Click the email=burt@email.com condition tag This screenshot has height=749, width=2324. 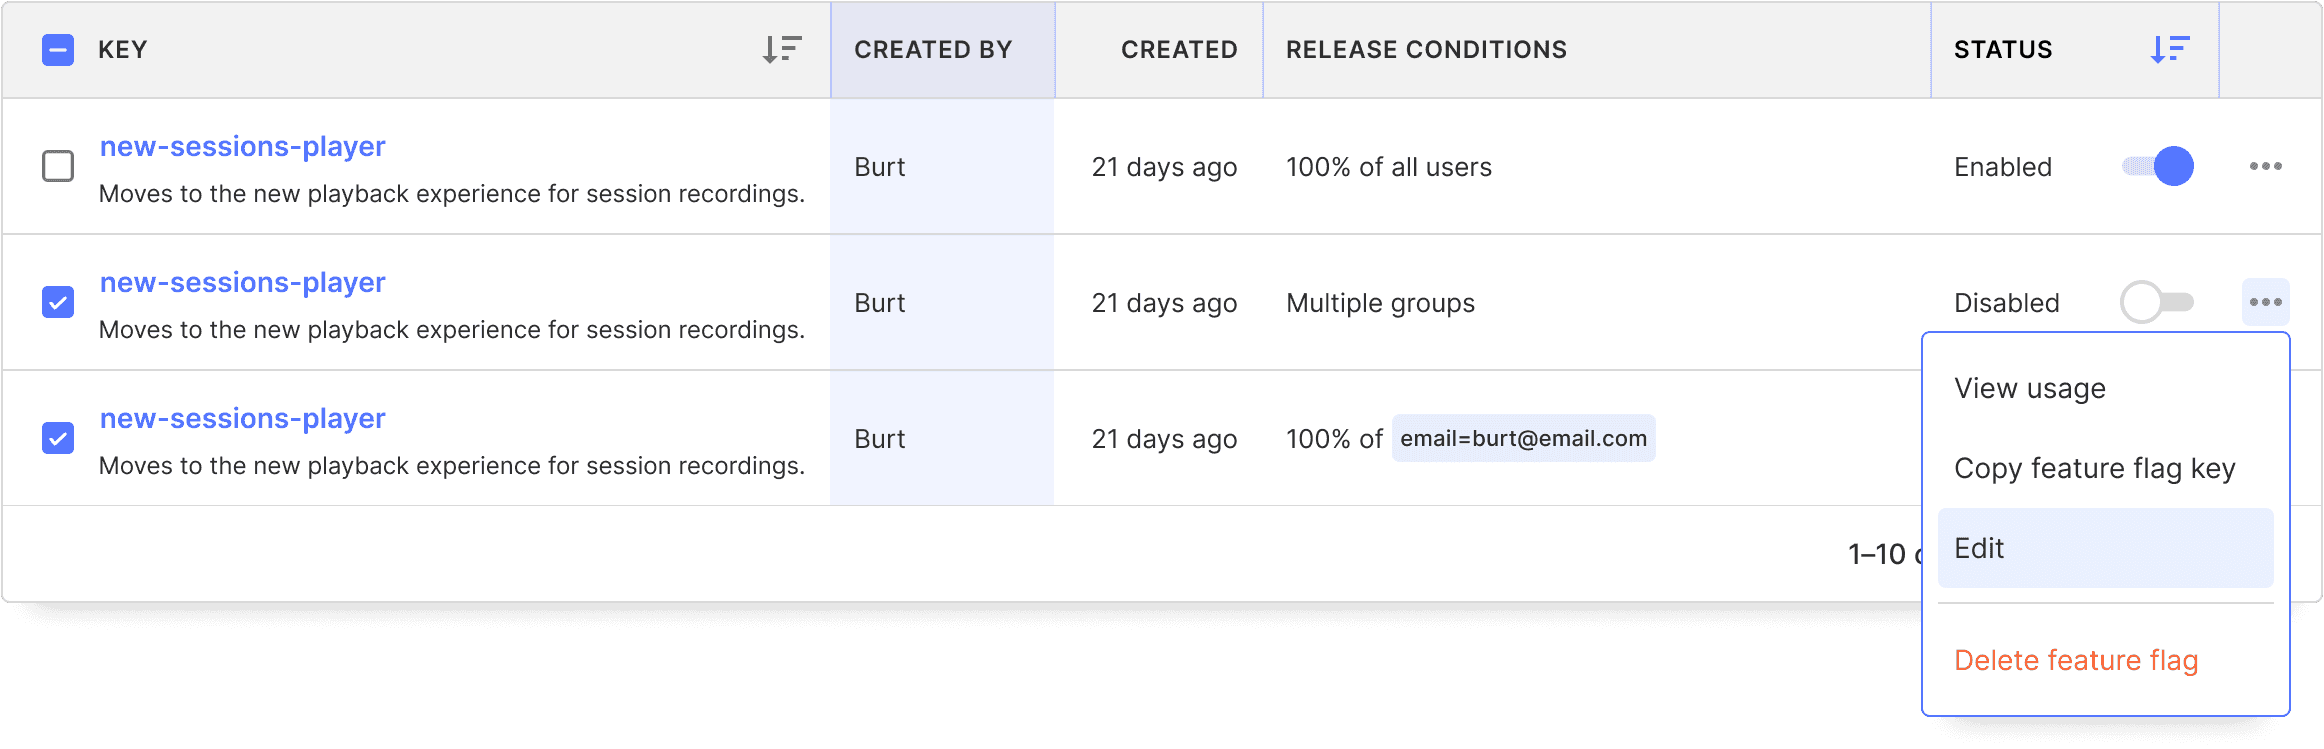pos(1523,438)
